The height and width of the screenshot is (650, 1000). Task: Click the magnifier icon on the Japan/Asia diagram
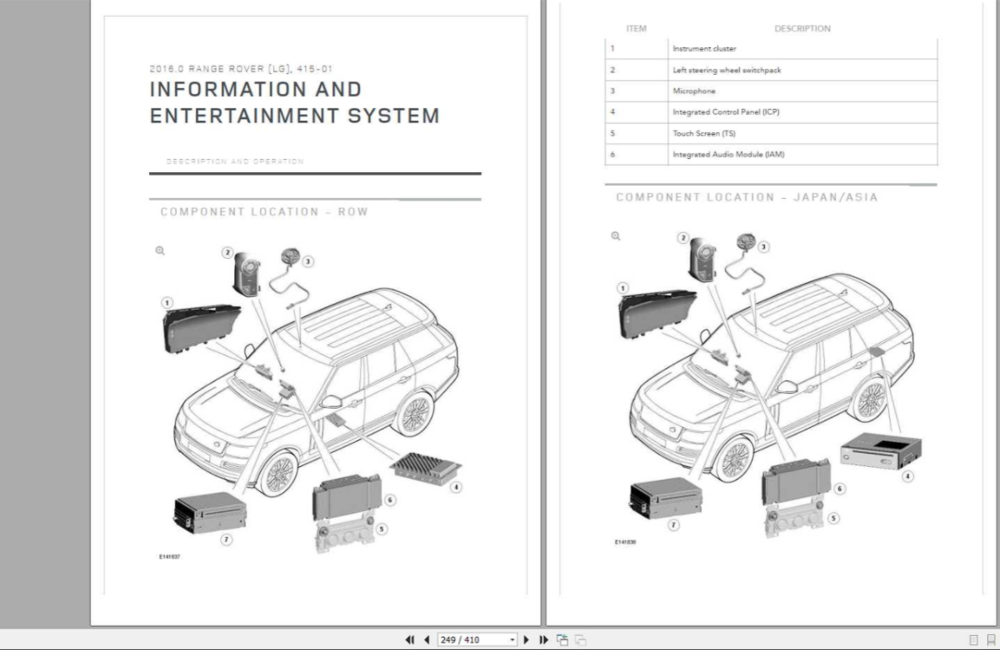[615, 237]
